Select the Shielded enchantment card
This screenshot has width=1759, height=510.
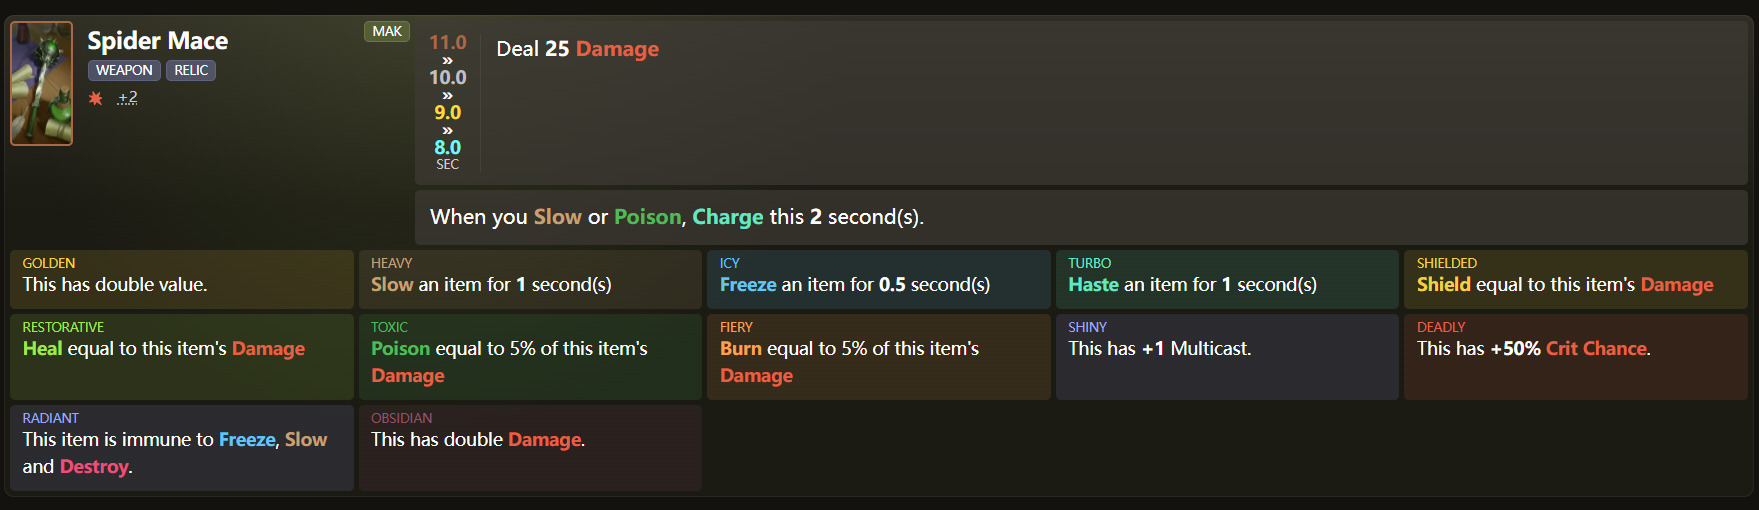(1575, 278)
